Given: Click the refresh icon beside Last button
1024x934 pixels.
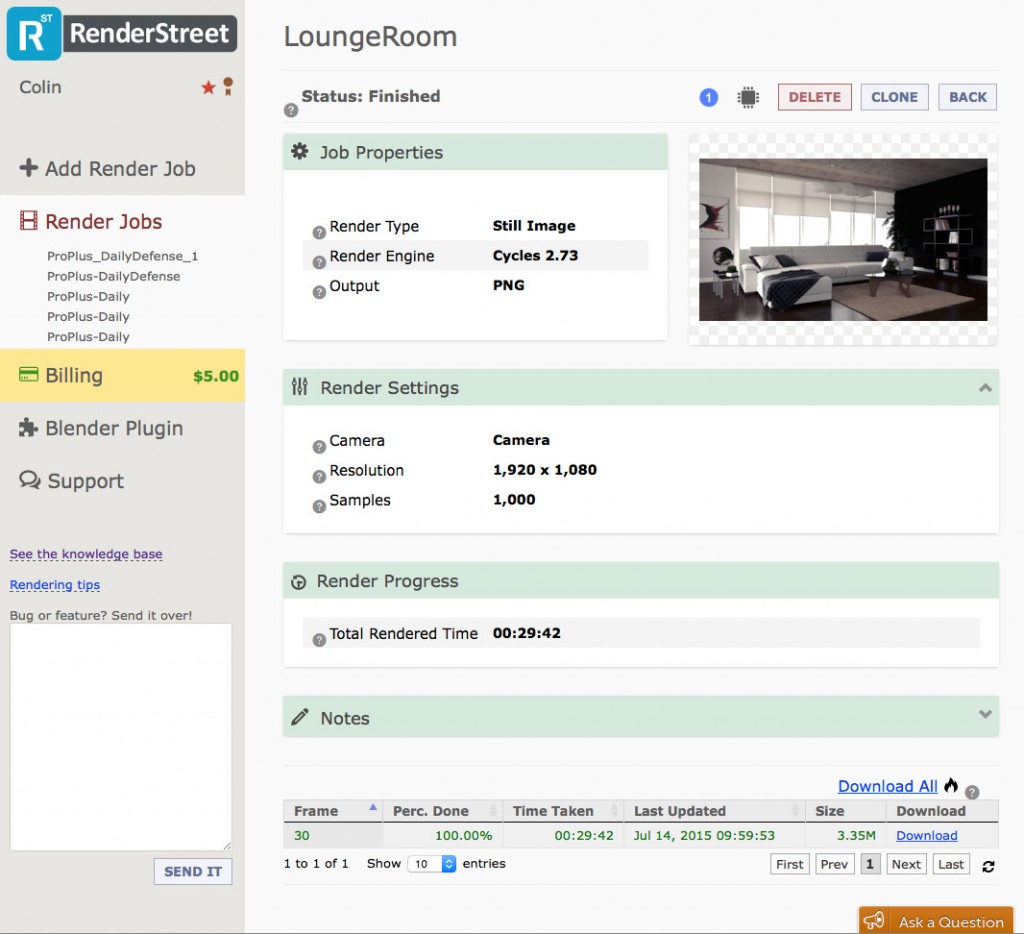Looking at the screenshot, I should point(988,866).
